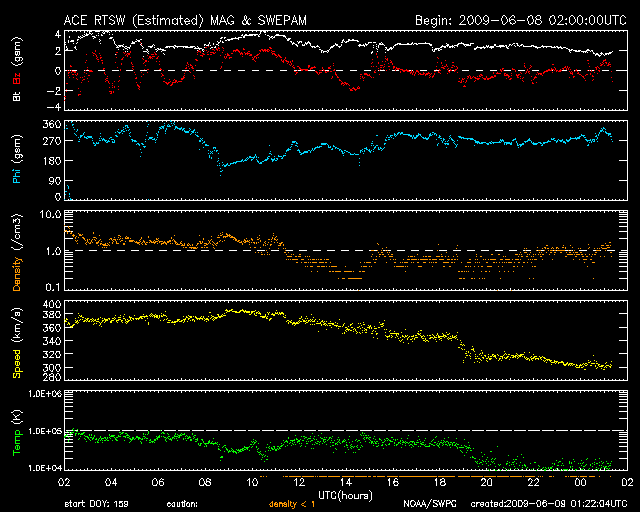Click the '320' tick on the Speed axis
The width and height of the screenshot is (640, 512).
point(52,354)
